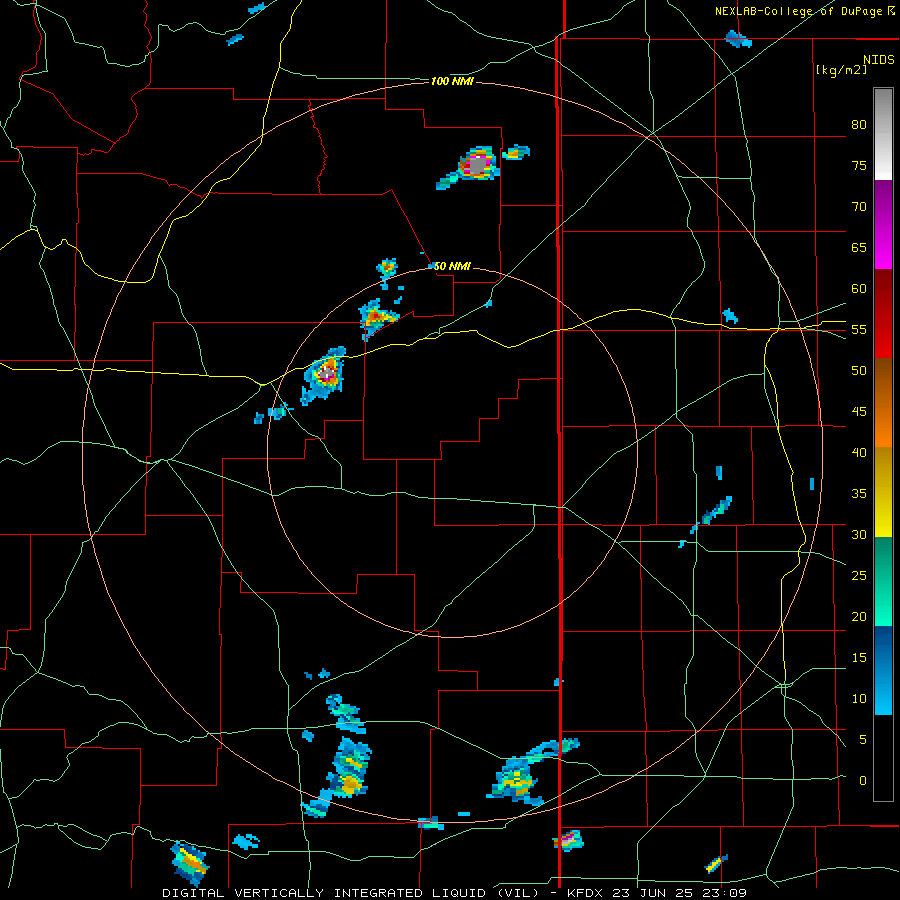Click the 75 value on the scale

[x=859, y=165]
